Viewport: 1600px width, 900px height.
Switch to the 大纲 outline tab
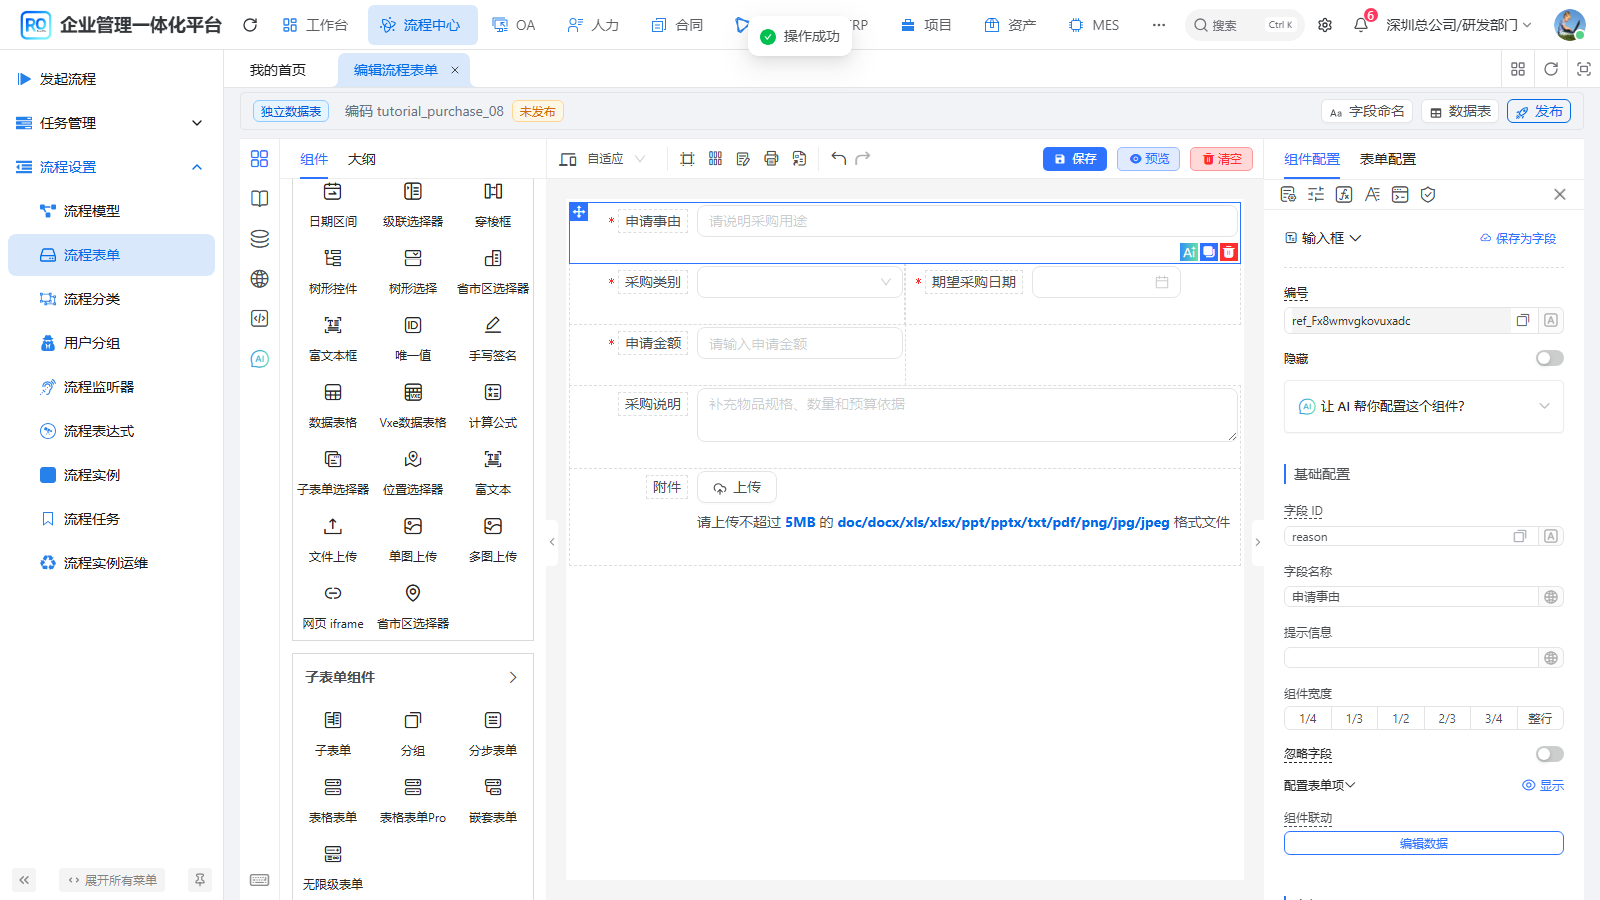362,159
